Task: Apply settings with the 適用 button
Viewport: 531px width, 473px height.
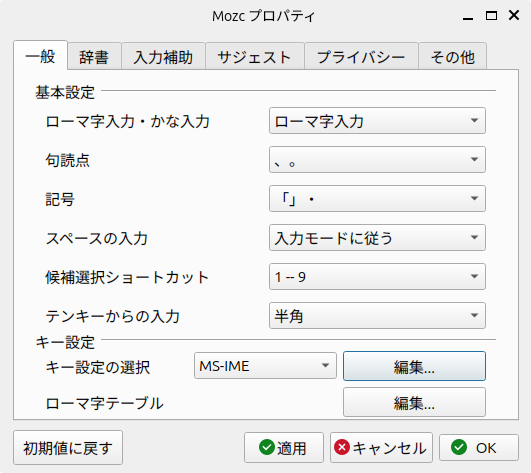Action: [284, 448]
